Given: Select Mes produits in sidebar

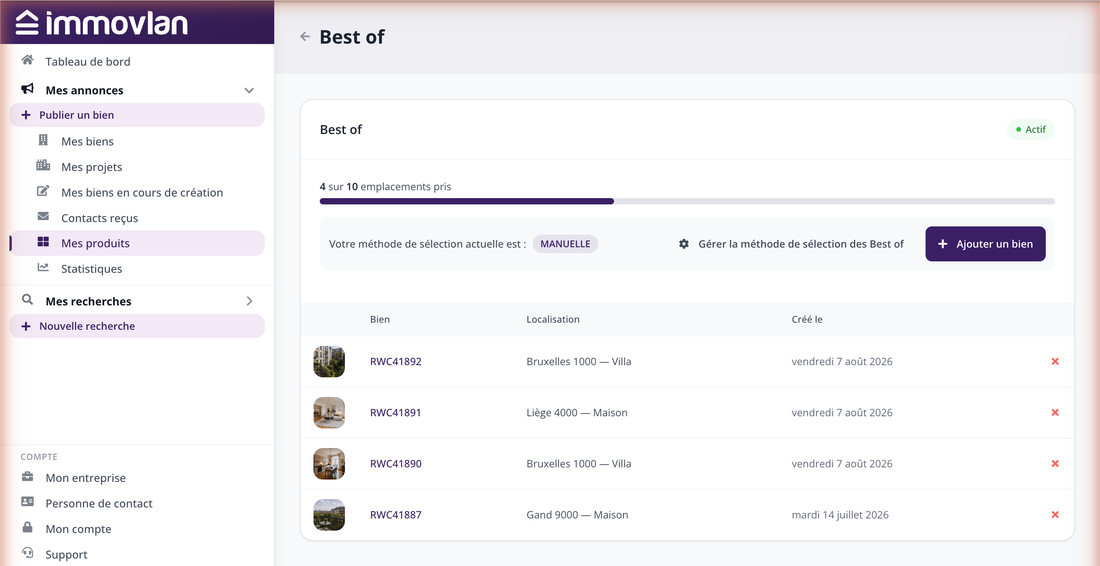Looking at the screenshot, I should tap(138, 243).
